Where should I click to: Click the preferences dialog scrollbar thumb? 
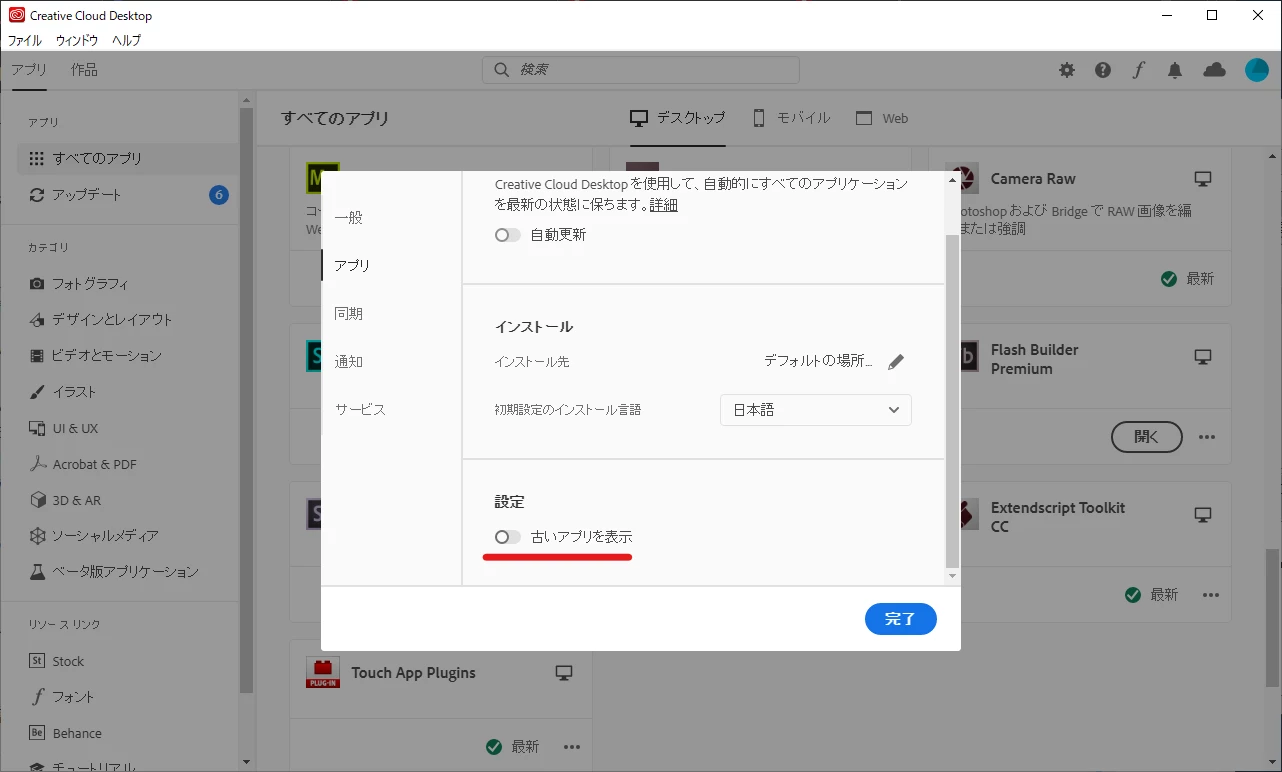[x=952, y=402]
